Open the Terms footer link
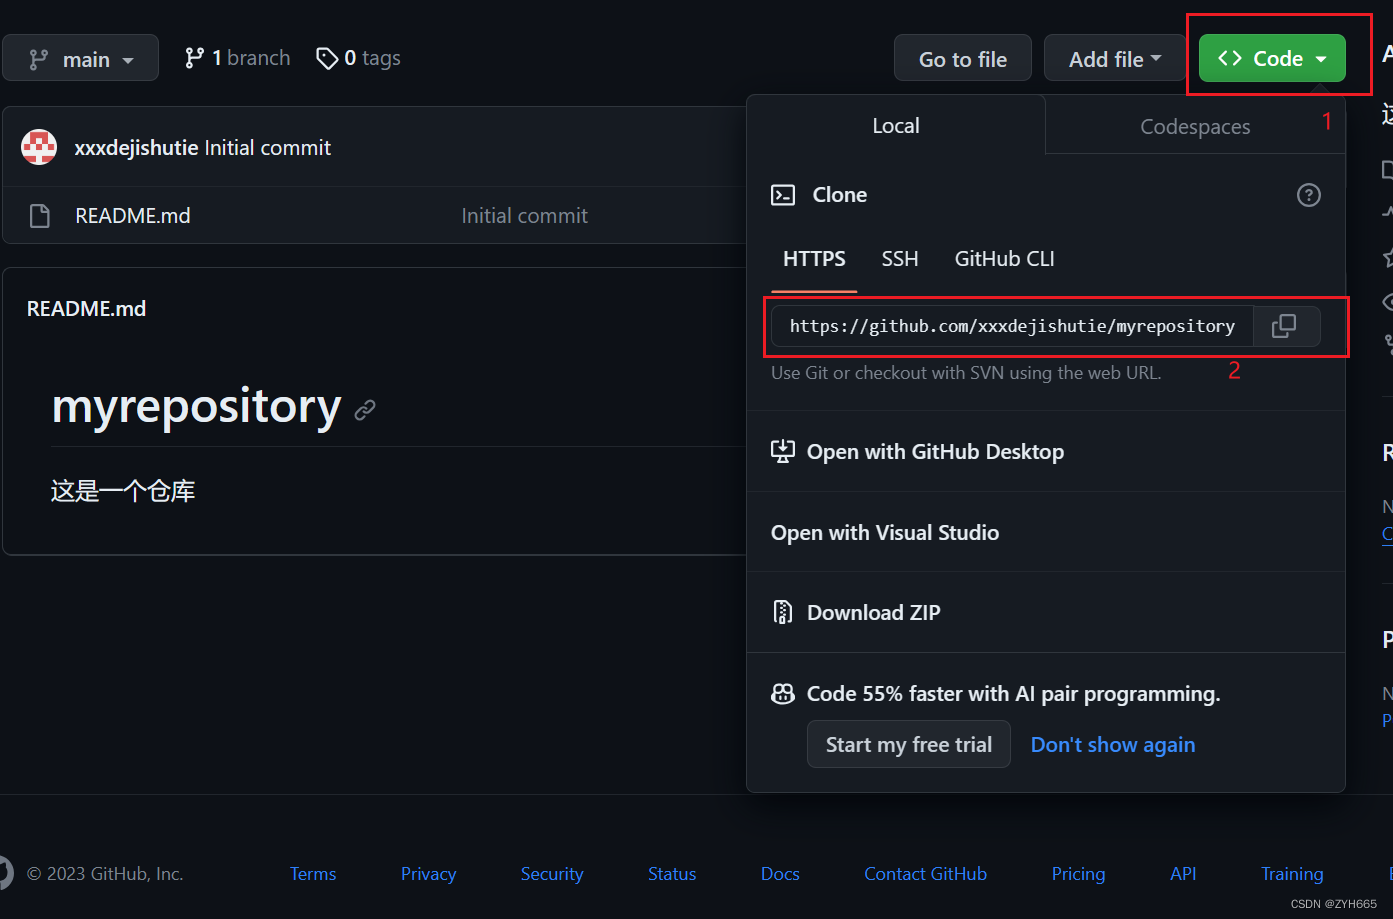Screen dimensions: 1393x919 [x=313, y=874]
